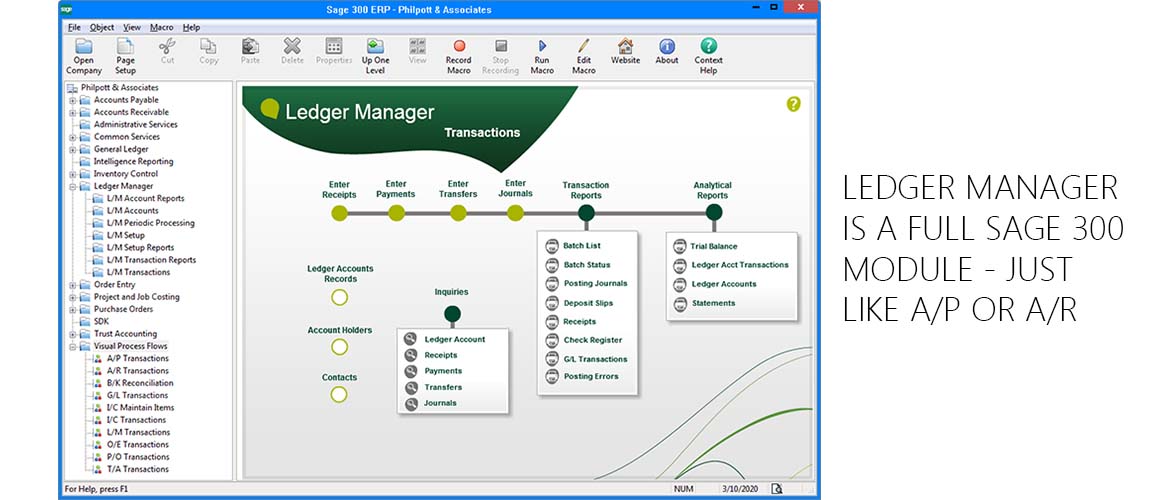The width and height of the screenshot is (1170, 500).
Task: Expand the Accounts Payable tree node
Action: click(x=72, y=100)
